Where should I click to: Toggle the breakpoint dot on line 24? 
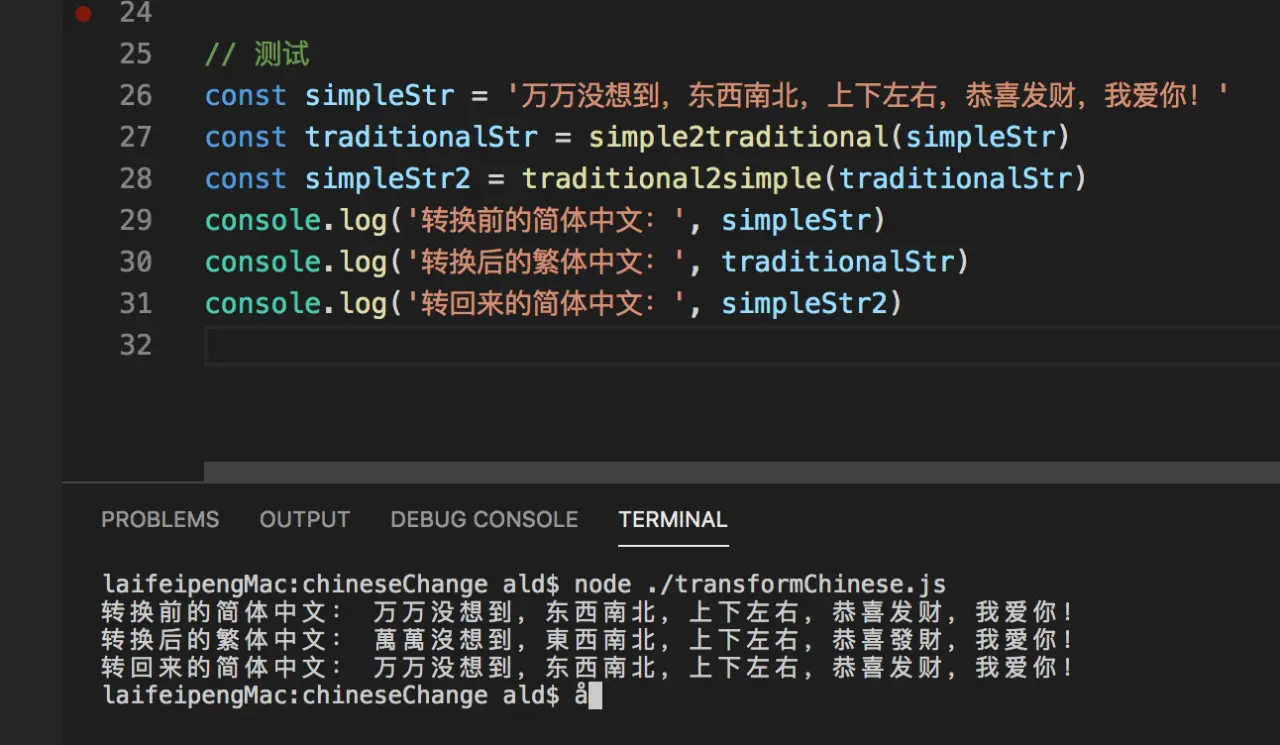(x=84, y=13)
